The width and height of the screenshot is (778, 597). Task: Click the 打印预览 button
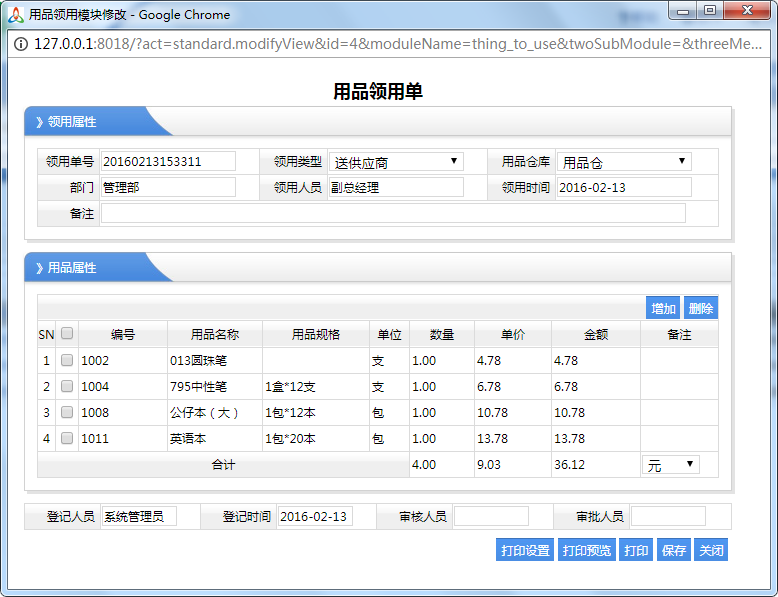coord(585,550)
